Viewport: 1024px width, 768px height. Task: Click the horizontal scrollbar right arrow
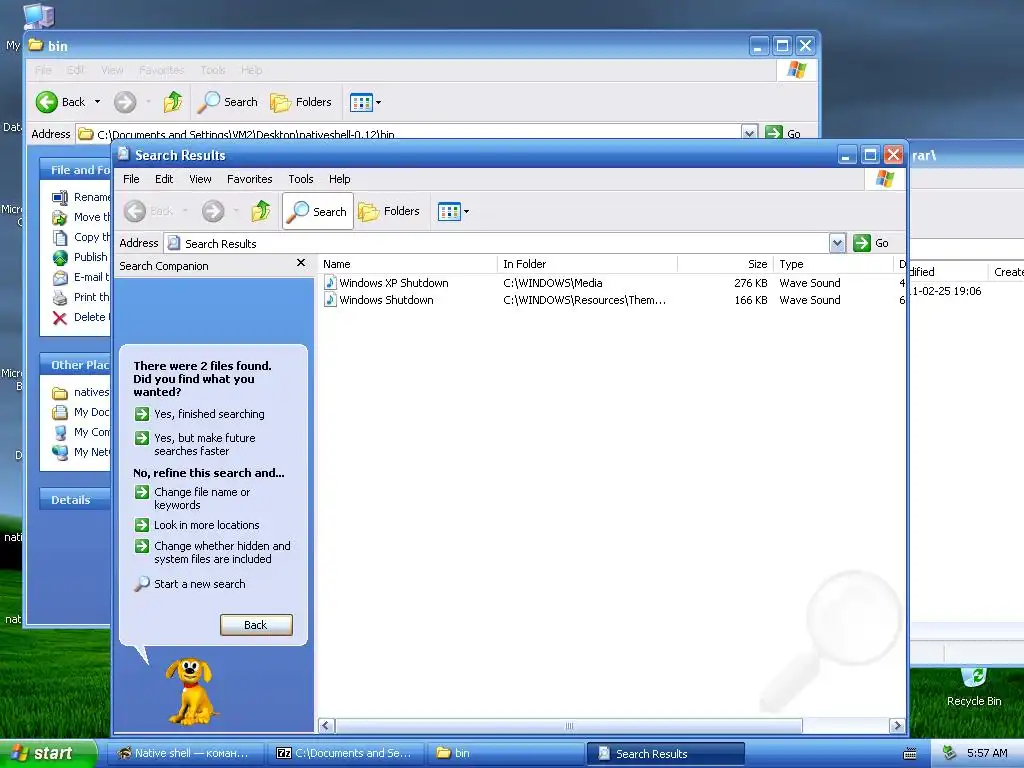897,726
